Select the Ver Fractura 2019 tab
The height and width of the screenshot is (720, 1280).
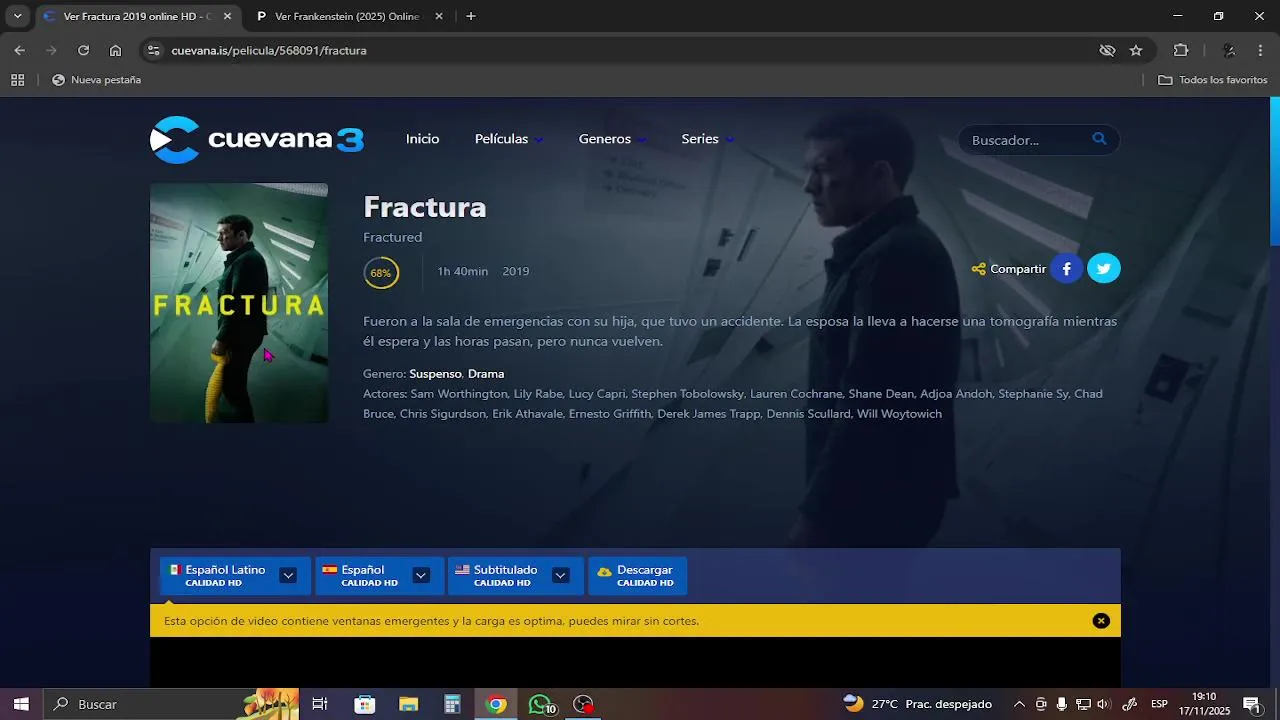coord(137,16)
